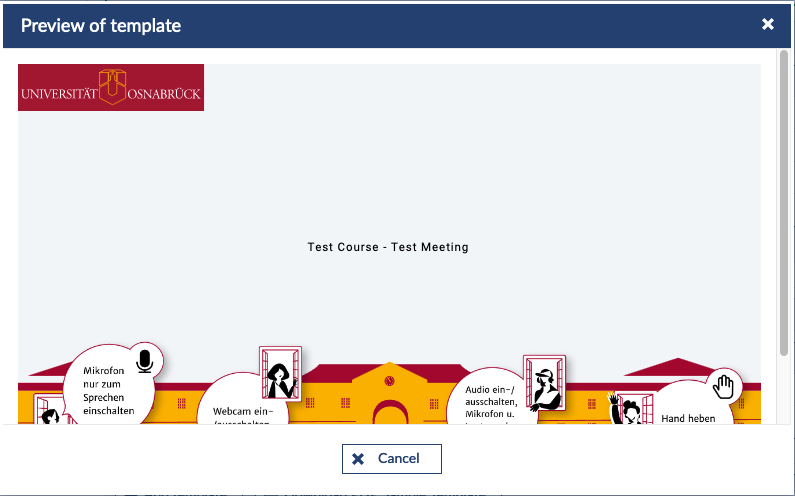Click the 'Test Course - Test Meeting' title text
The height and width of the screenshot is (496, 795).
(x=388, y=247)
